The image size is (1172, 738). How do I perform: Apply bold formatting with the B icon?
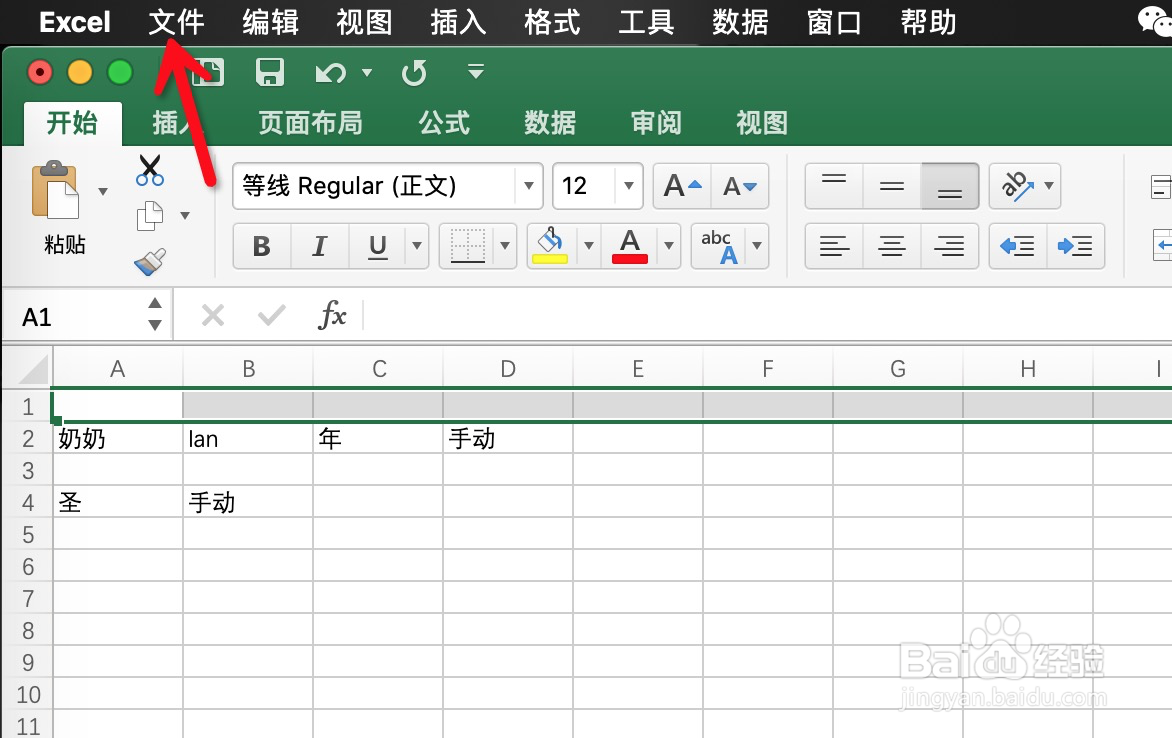click(261, 246)
